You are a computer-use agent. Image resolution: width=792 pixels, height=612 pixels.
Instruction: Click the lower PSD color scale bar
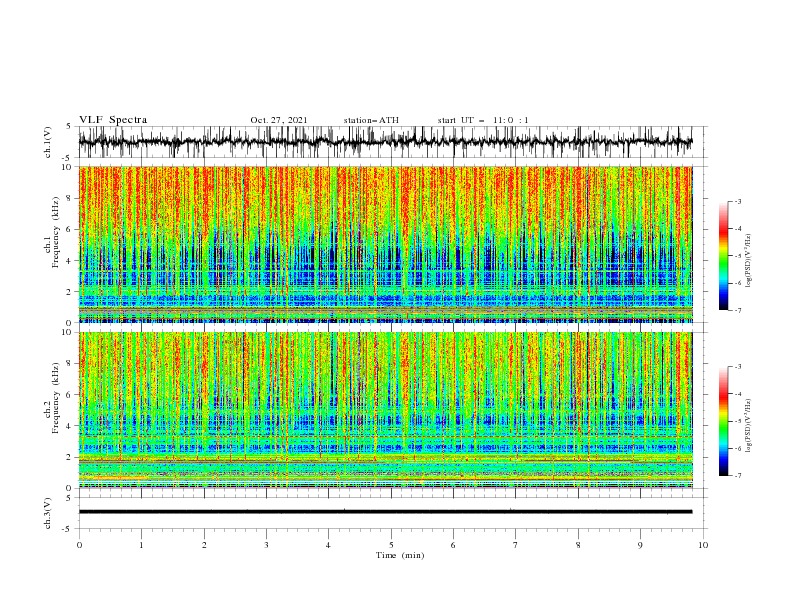point(723,421)
